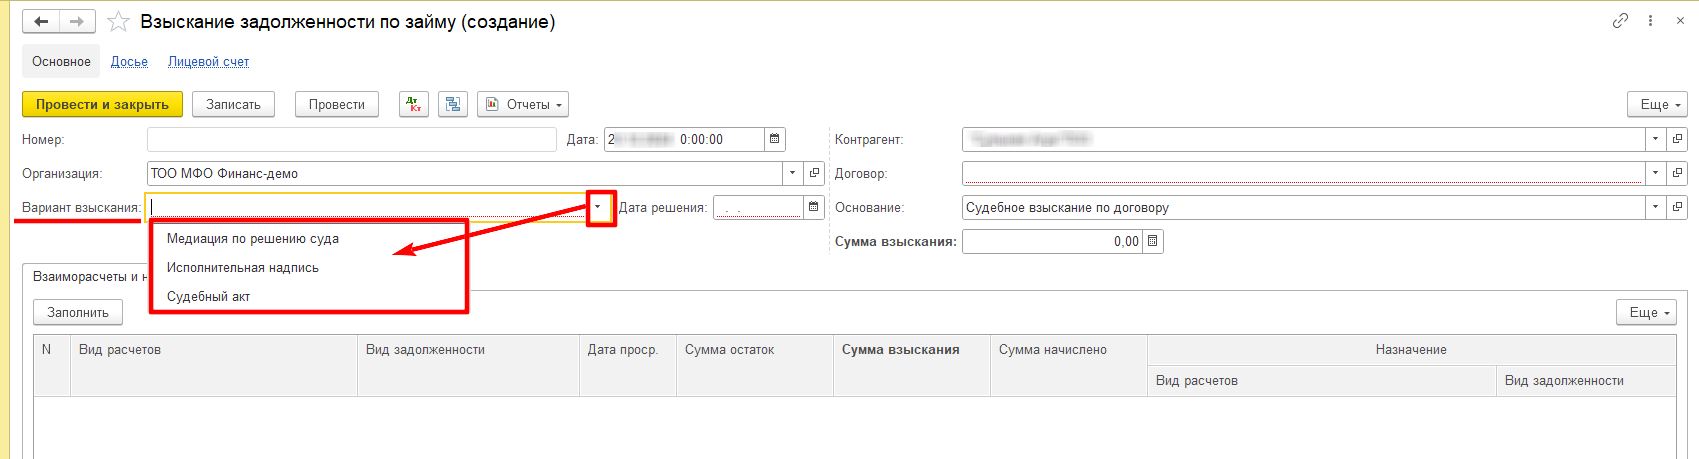Open the Отчеты dropdown menu
The width and height of the screenshot is (1699, 459).
(x=523, y=104)
